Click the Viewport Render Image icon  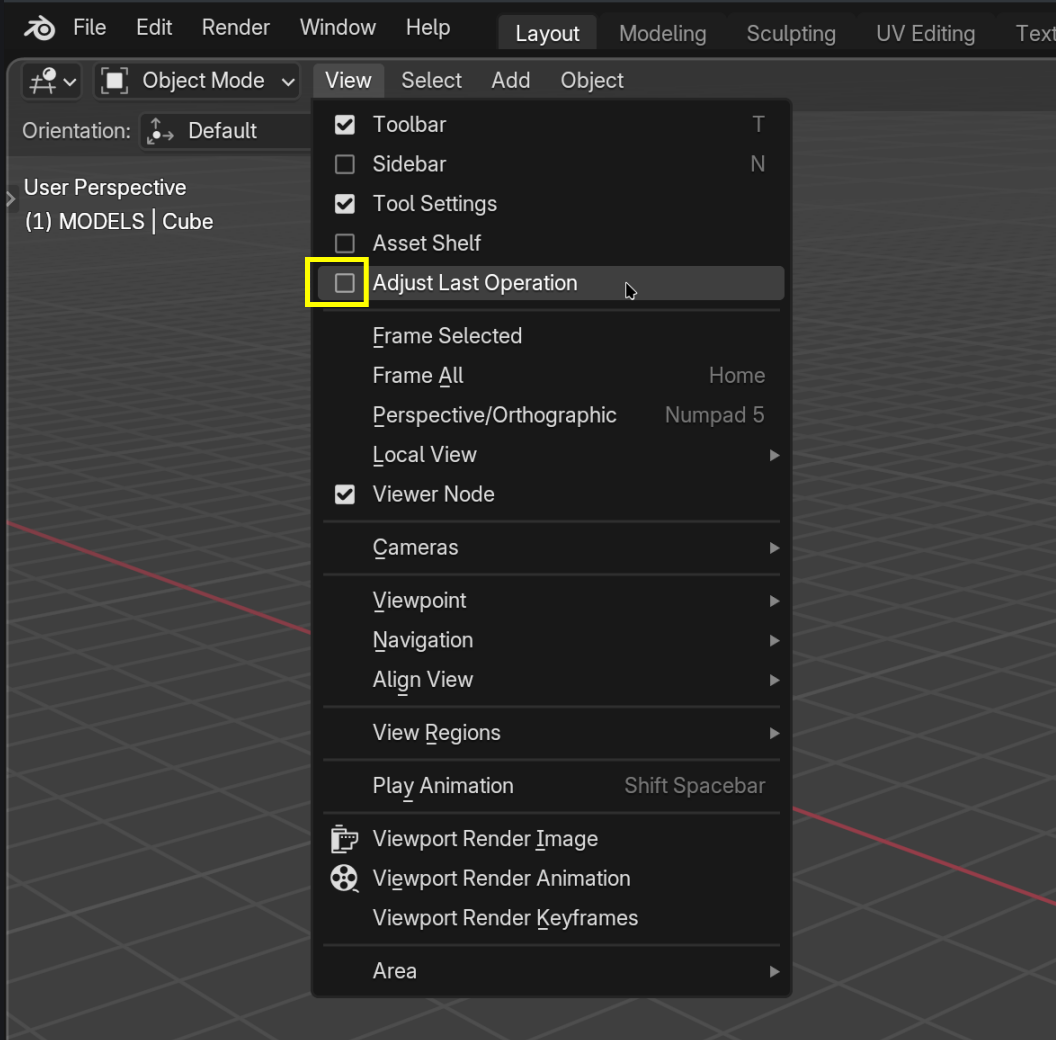(344, 839)
